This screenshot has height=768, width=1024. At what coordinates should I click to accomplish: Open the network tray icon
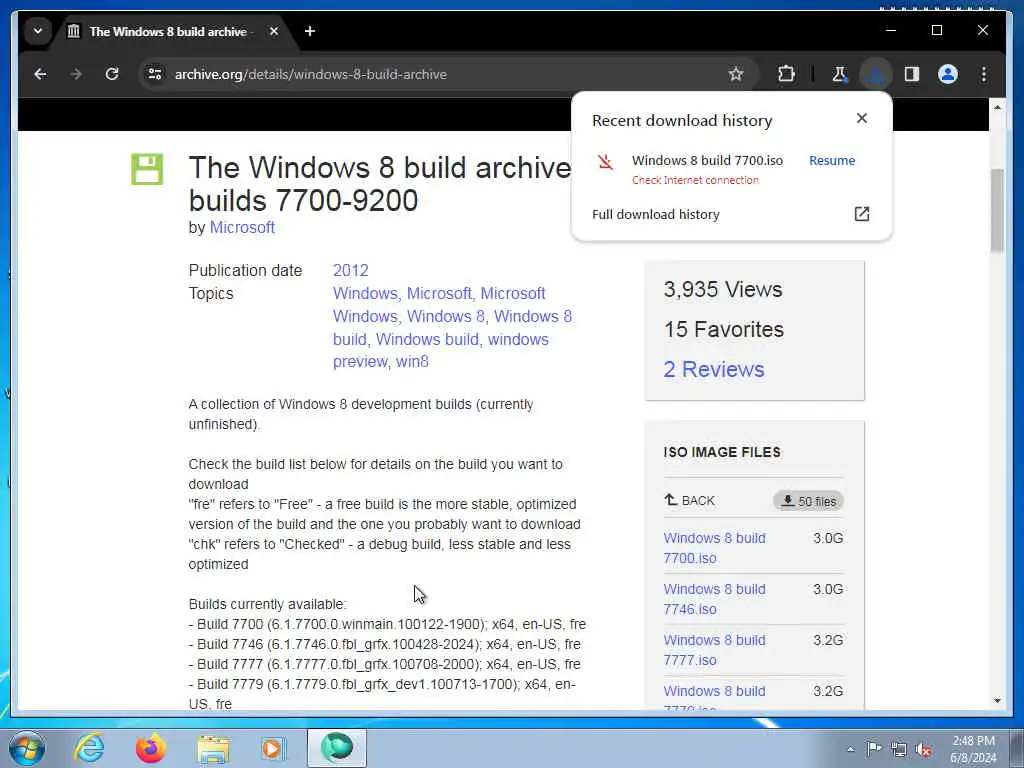(x=899, y=749)
